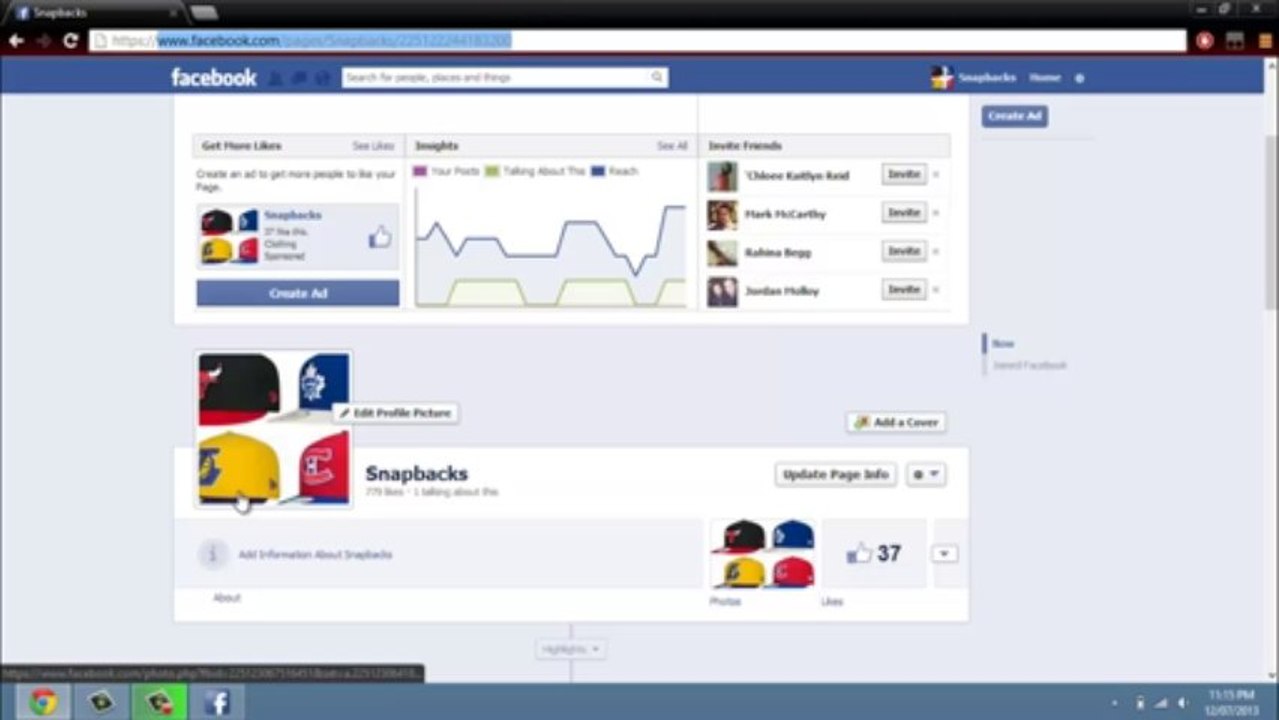
Task: Click the Your Posts legend swatch
Action: [420, 172]
